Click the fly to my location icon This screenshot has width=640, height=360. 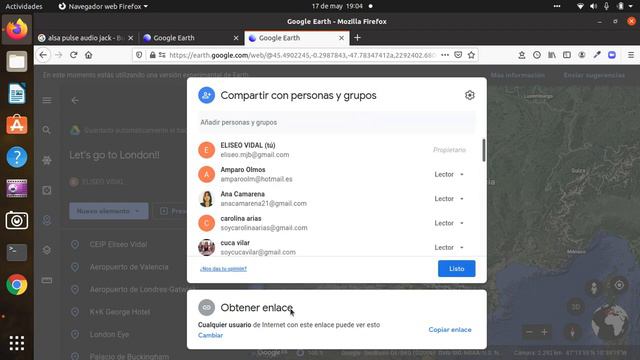coord(619,285)
